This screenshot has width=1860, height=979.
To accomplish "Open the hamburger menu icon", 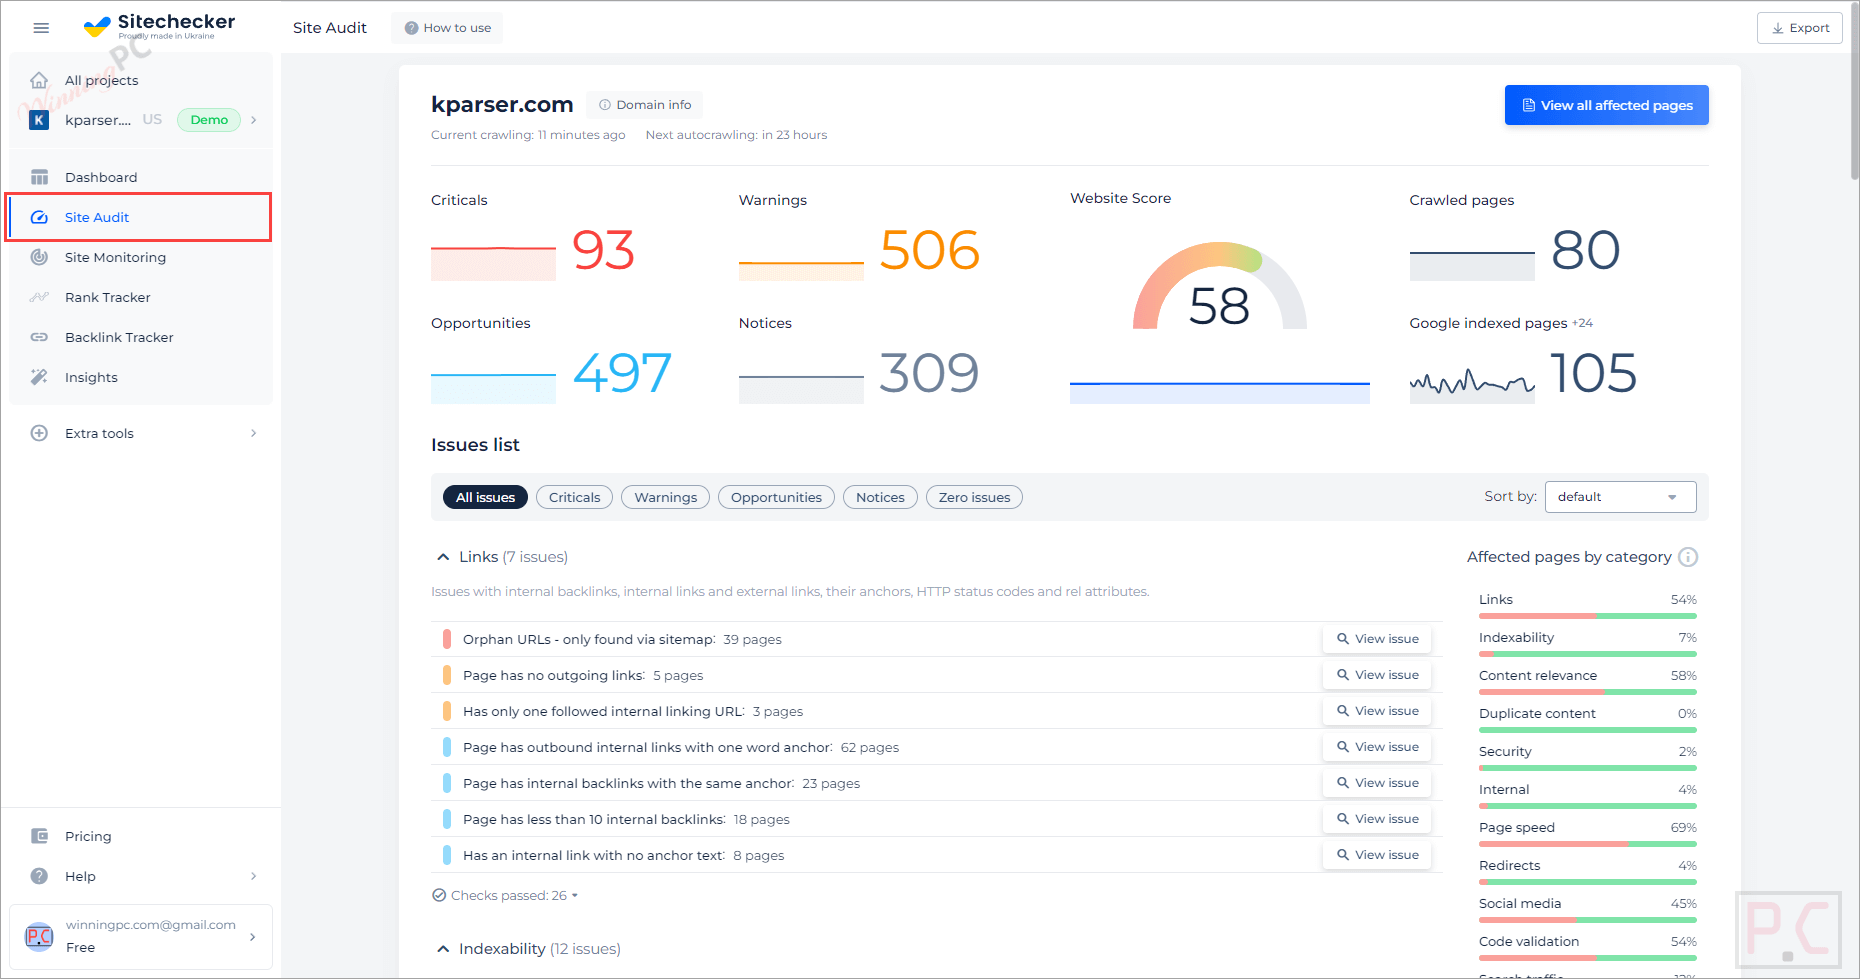I will (x=41, y=28).
